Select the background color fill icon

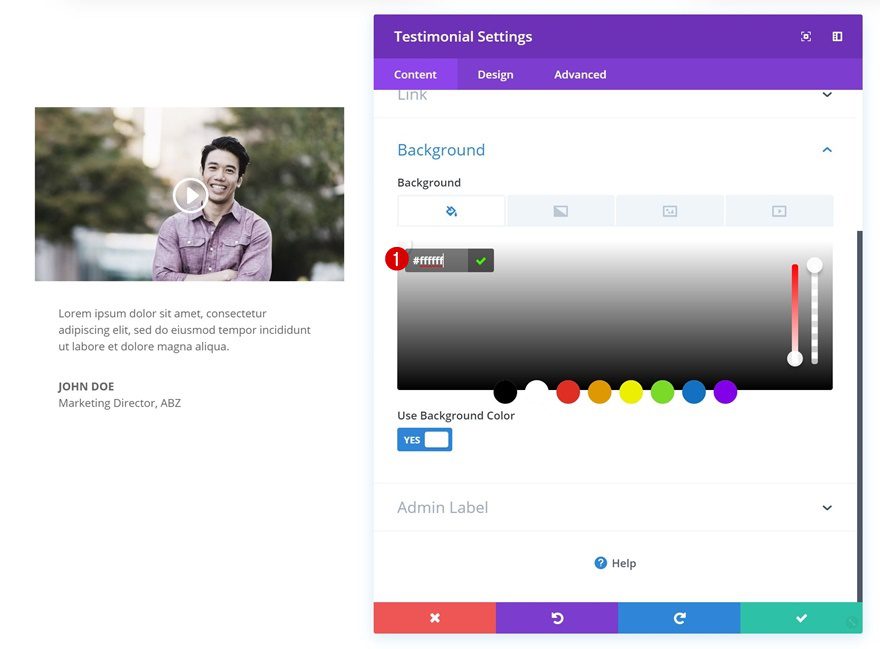[453, 210]
